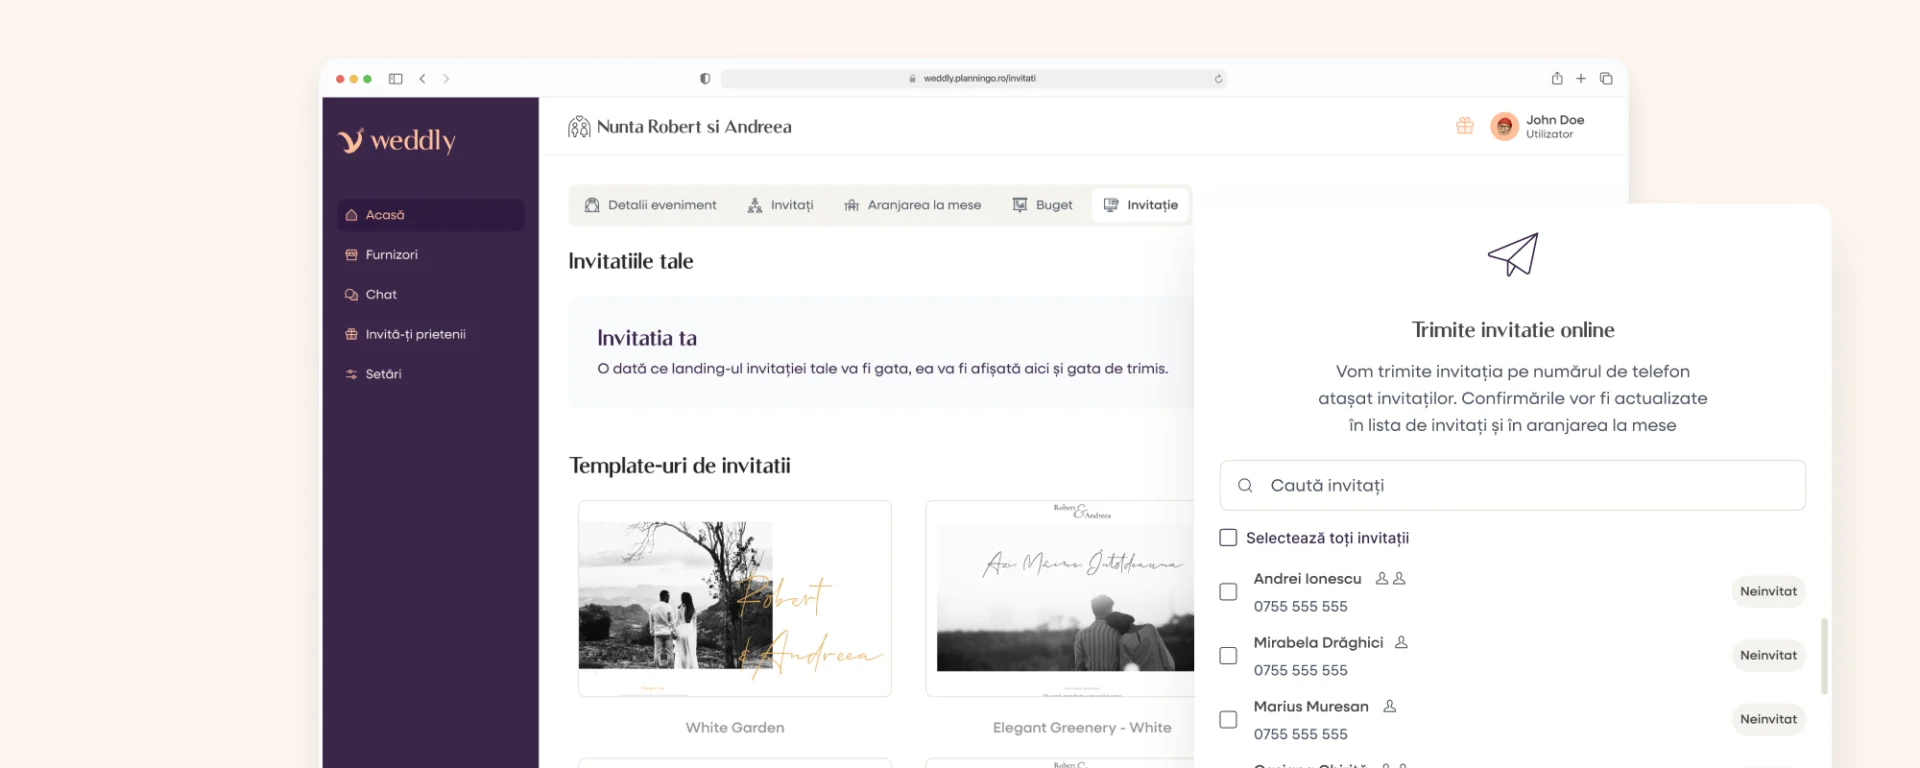Image resolution: width=1920 pixels, height=768 pixels.
Task: Open the Invitați tab
Action: pyautogui.click(x=780, y=205)
